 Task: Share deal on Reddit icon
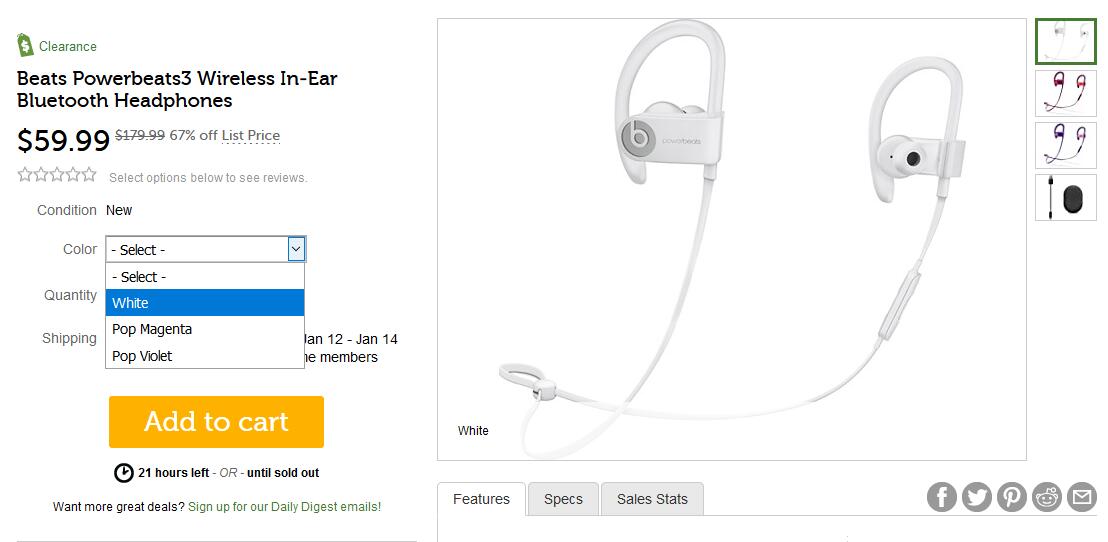coord(1047,497)
